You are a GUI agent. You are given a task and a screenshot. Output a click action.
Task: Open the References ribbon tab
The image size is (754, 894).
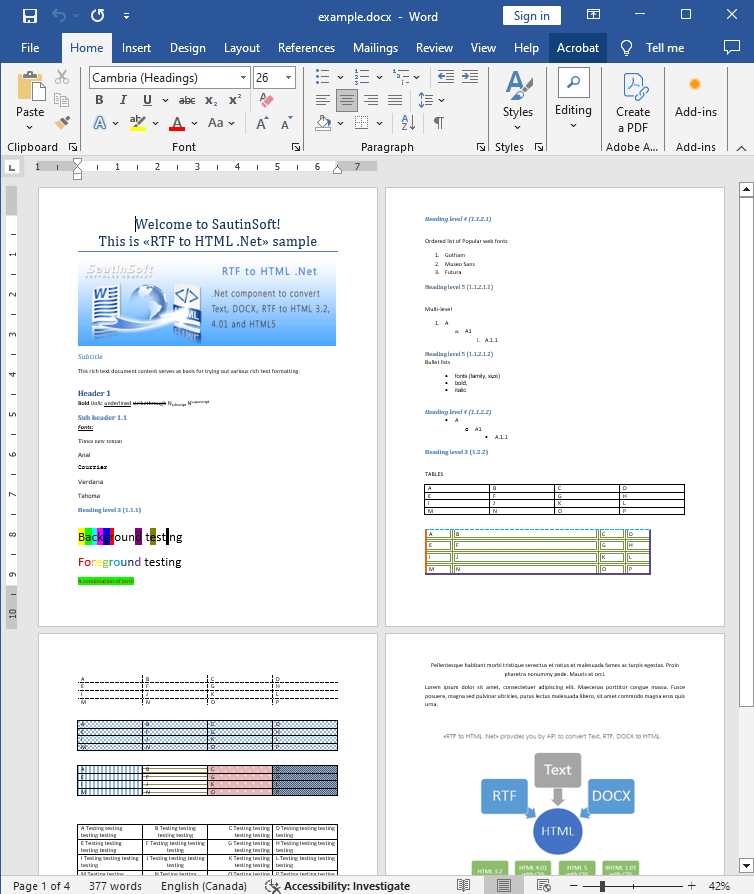coord(306,48)
